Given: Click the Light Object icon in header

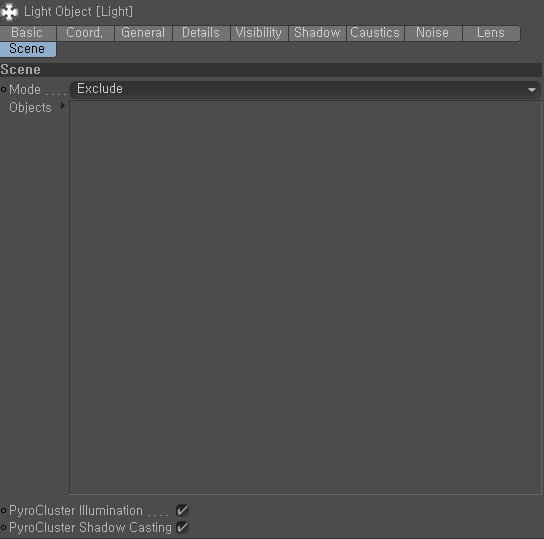Looking at the screenshot, I should [9, 12].
